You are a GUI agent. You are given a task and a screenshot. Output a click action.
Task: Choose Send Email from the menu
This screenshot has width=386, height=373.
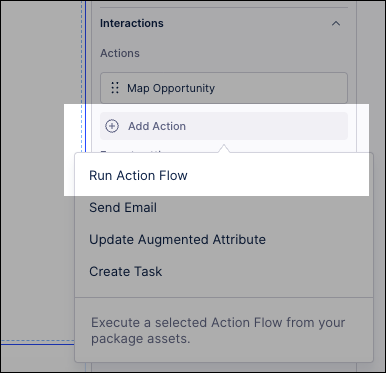123,208
